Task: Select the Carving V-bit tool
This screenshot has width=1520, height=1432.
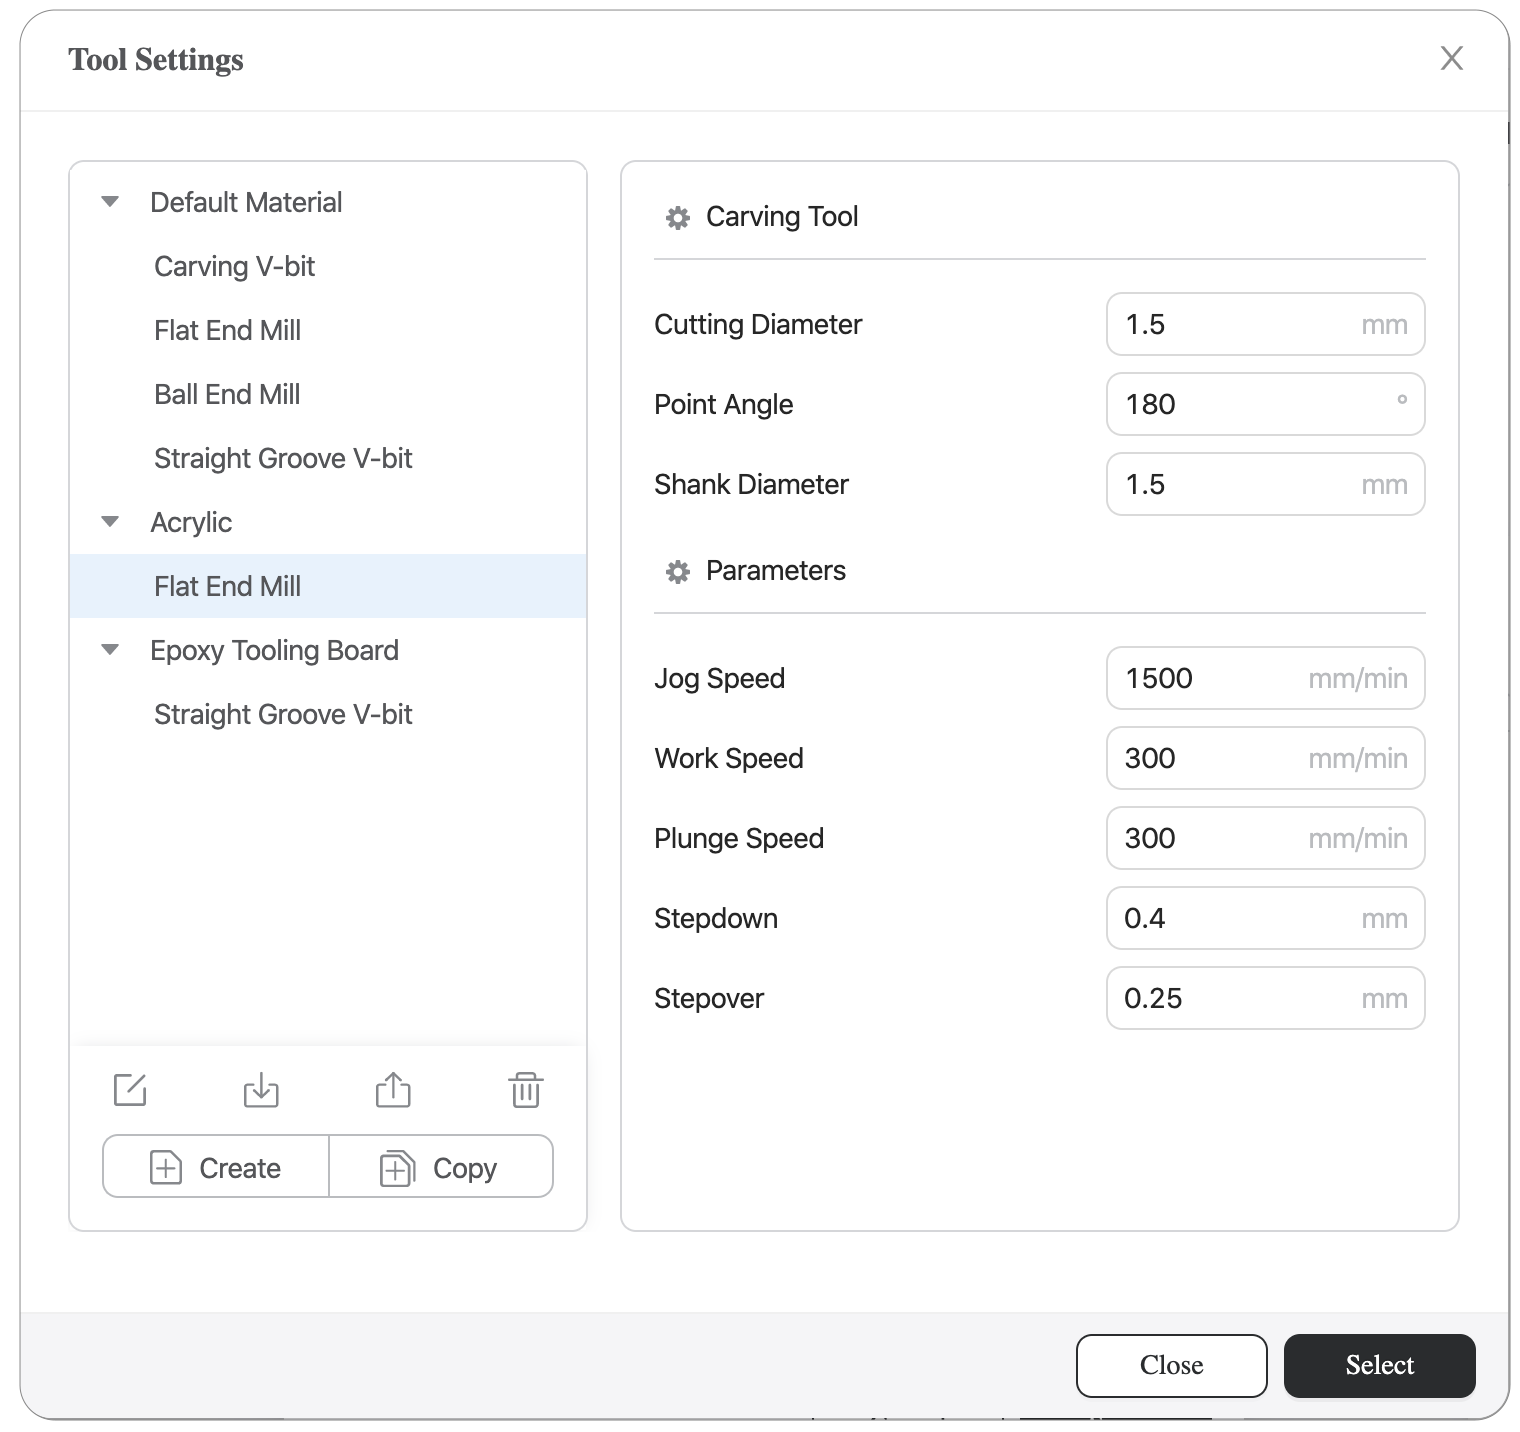Action: pos(234,266)
